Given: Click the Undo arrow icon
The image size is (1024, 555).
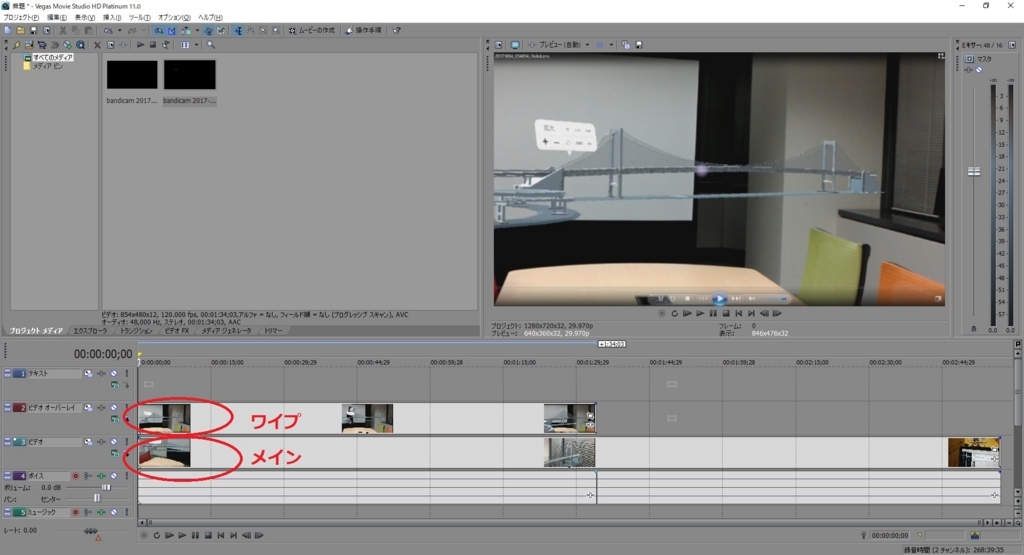Looking at the screenshot, I should pos(108,31).
